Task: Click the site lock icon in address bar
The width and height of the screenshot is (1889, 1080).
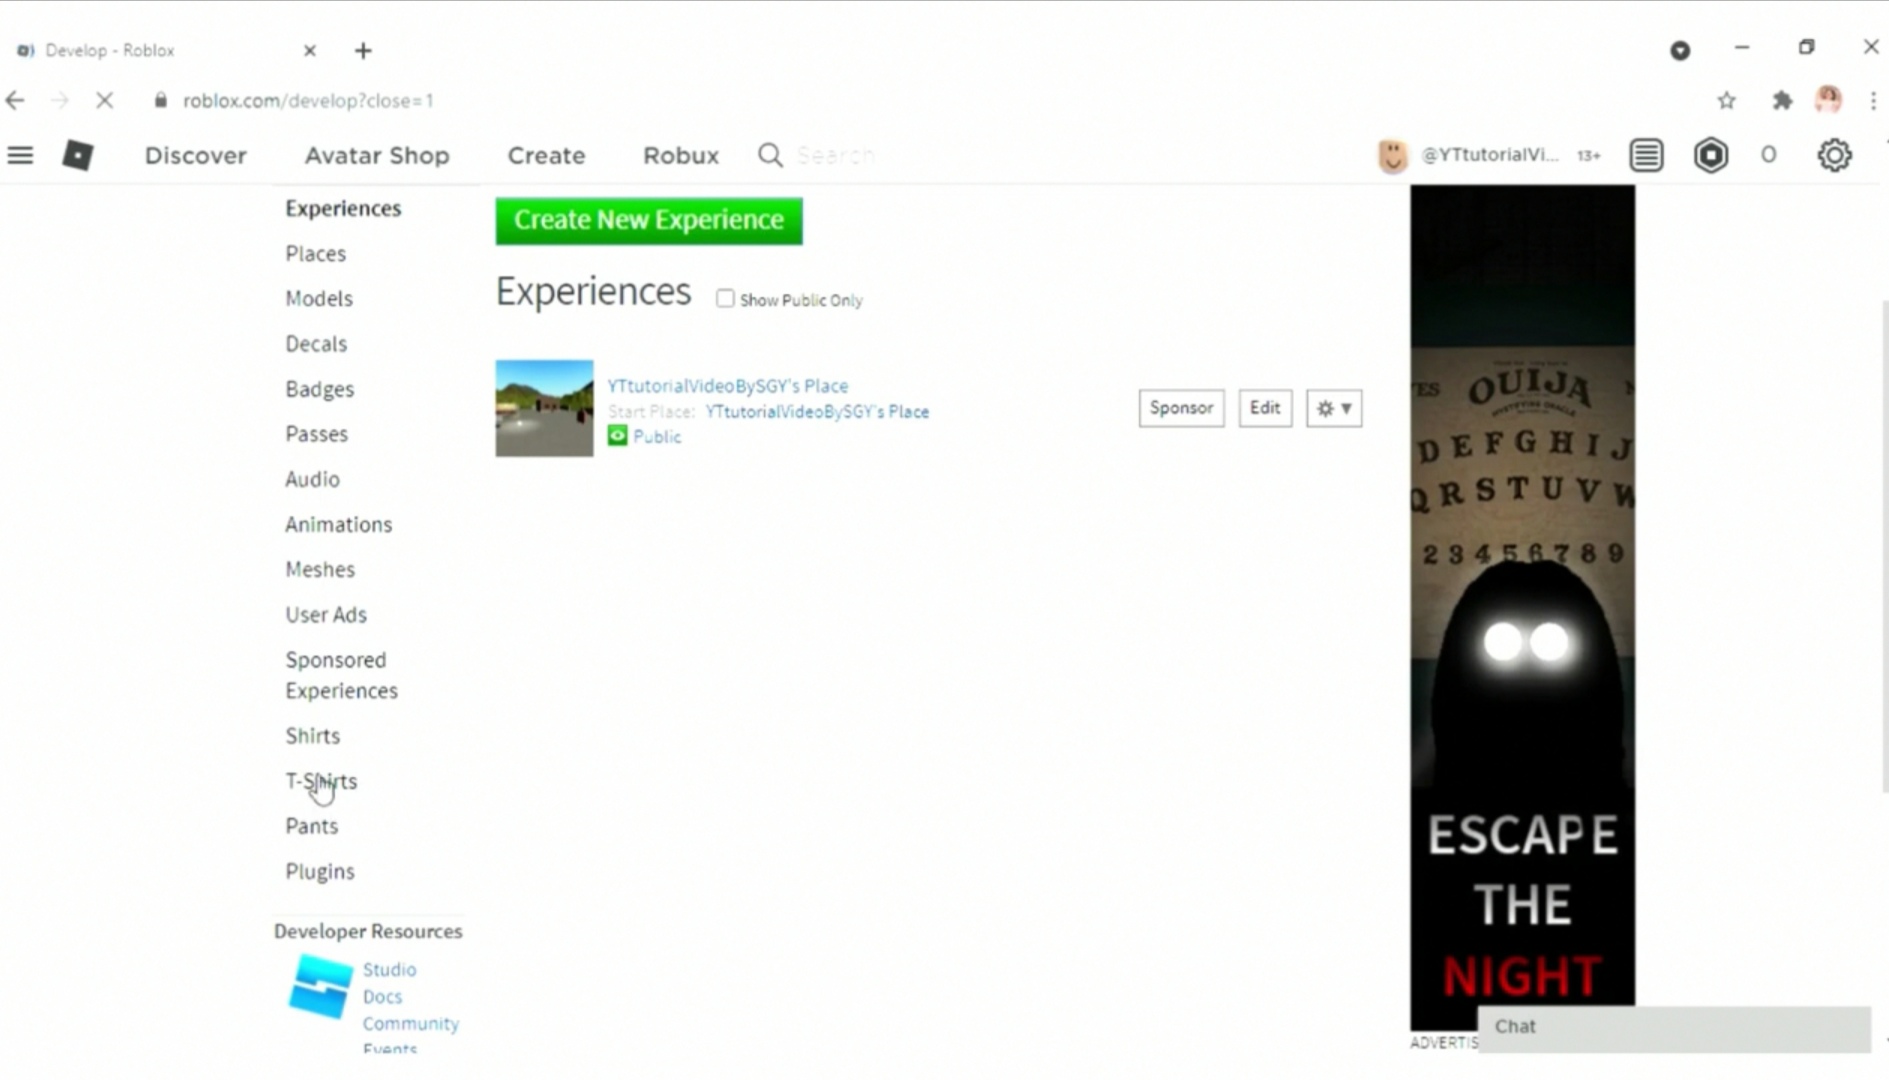Action: [161, 100]
